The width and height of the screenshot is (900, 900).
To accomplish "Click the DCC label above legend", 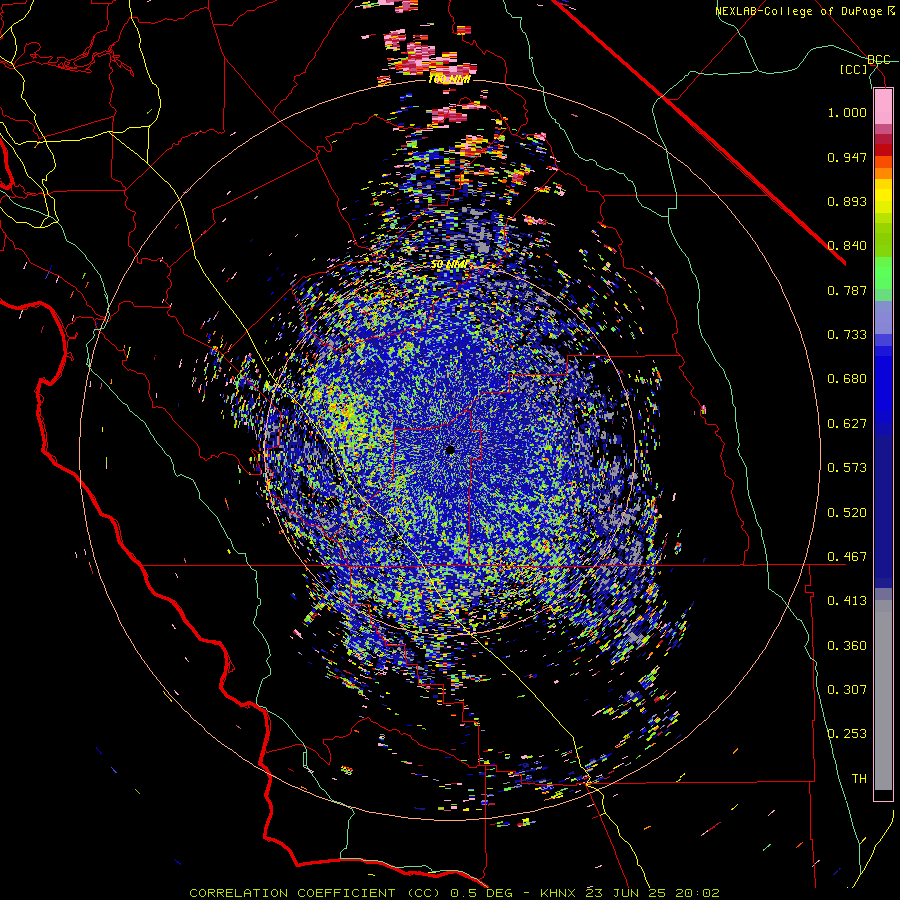I will point(879,60).
